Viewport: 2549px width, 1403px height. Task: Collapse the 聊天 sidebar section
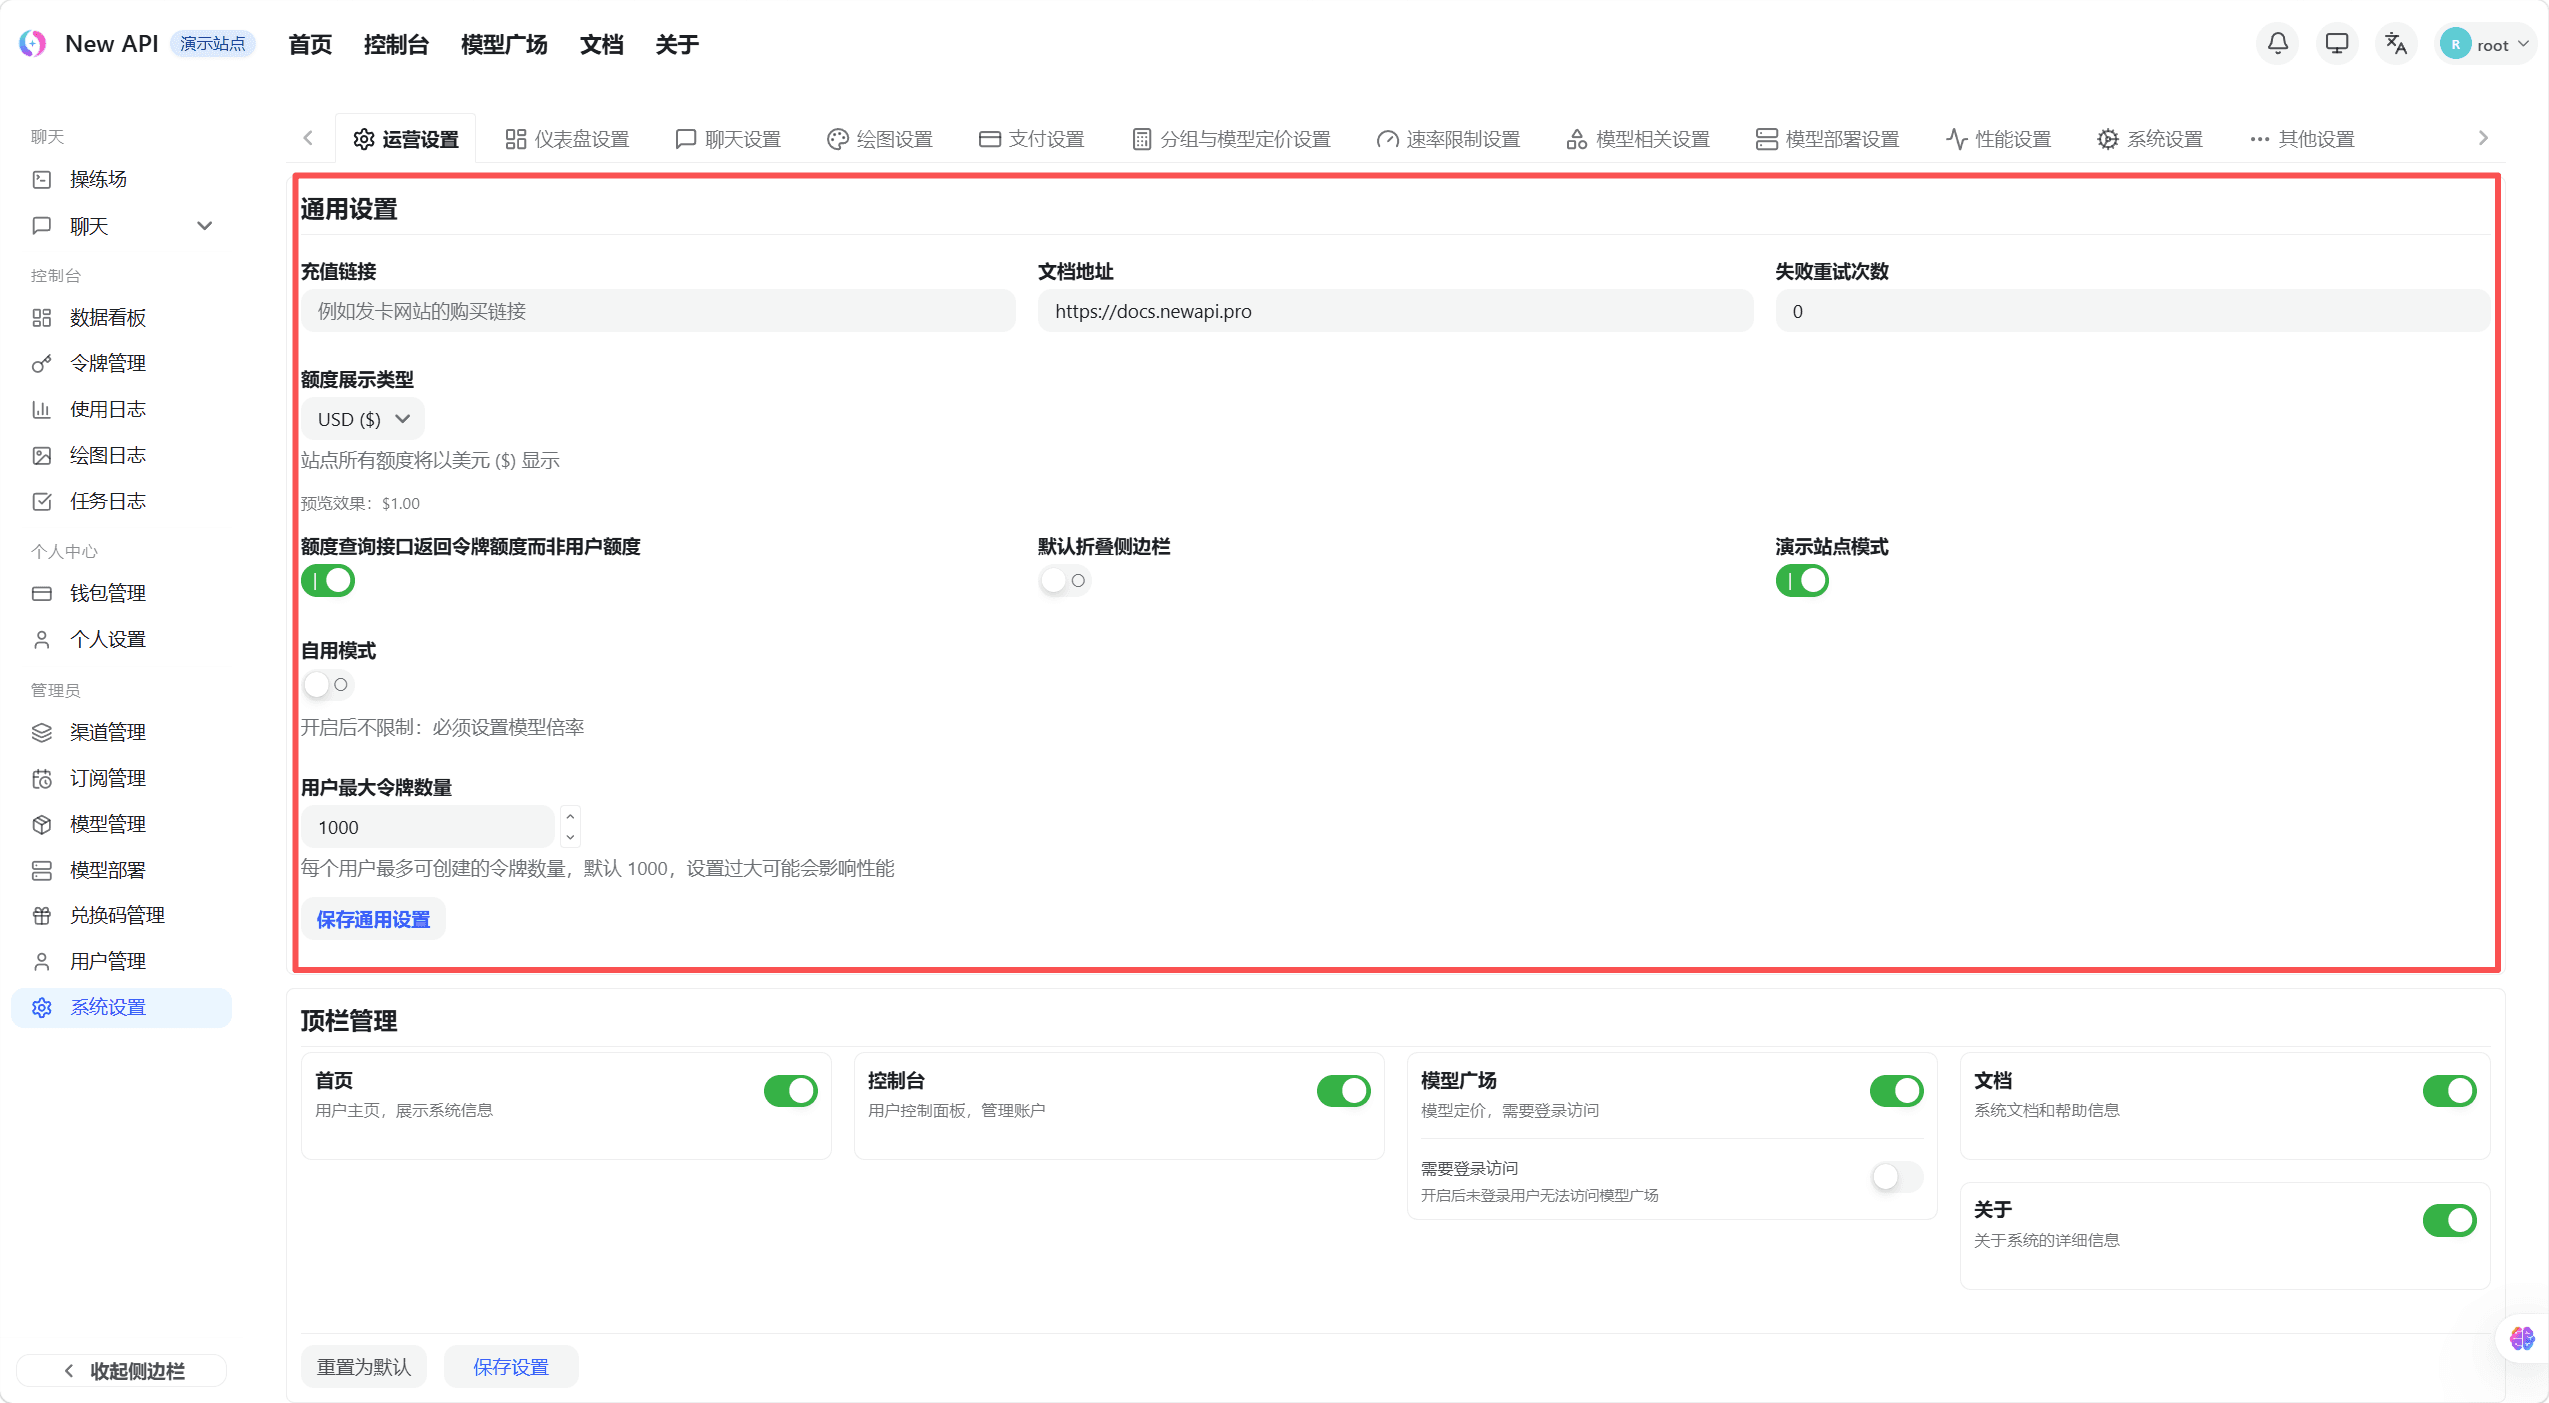click(205, 225)
